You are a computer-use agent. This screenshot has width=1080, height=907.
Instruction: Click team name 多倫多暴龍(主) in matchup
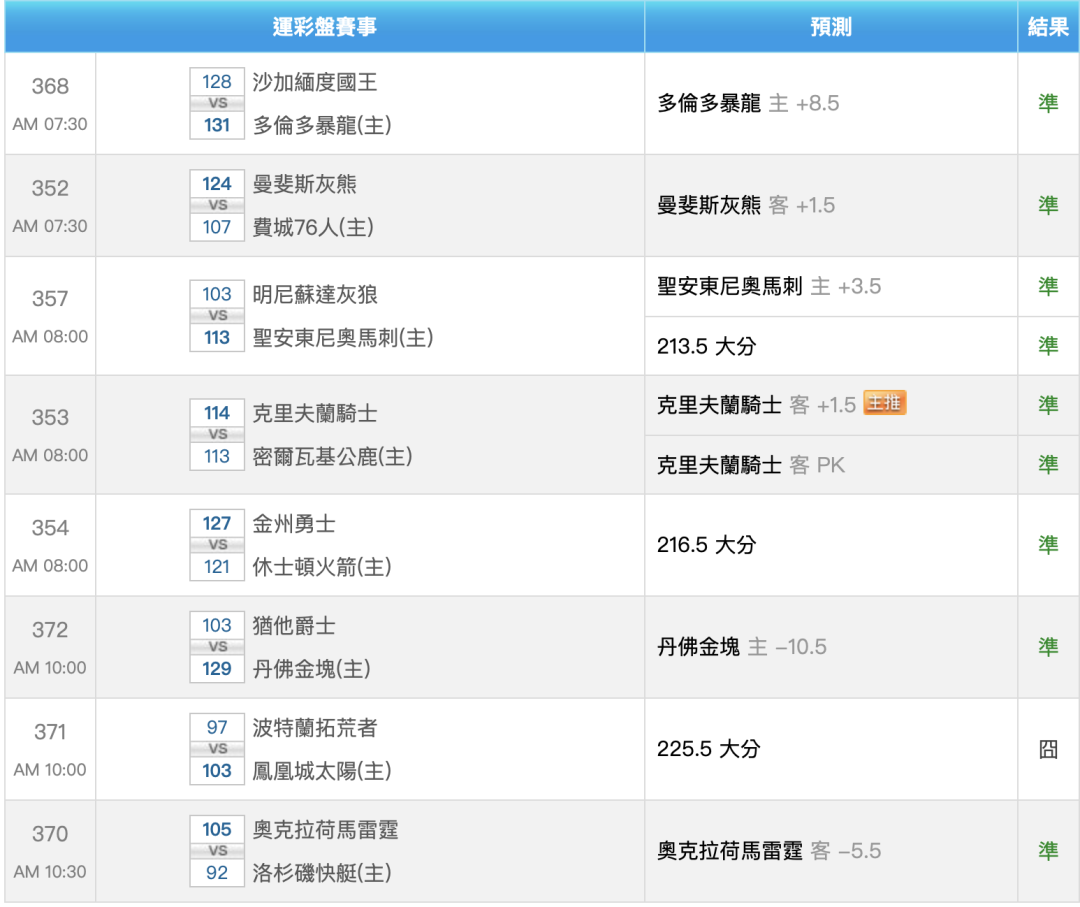[x=322, y=125]
